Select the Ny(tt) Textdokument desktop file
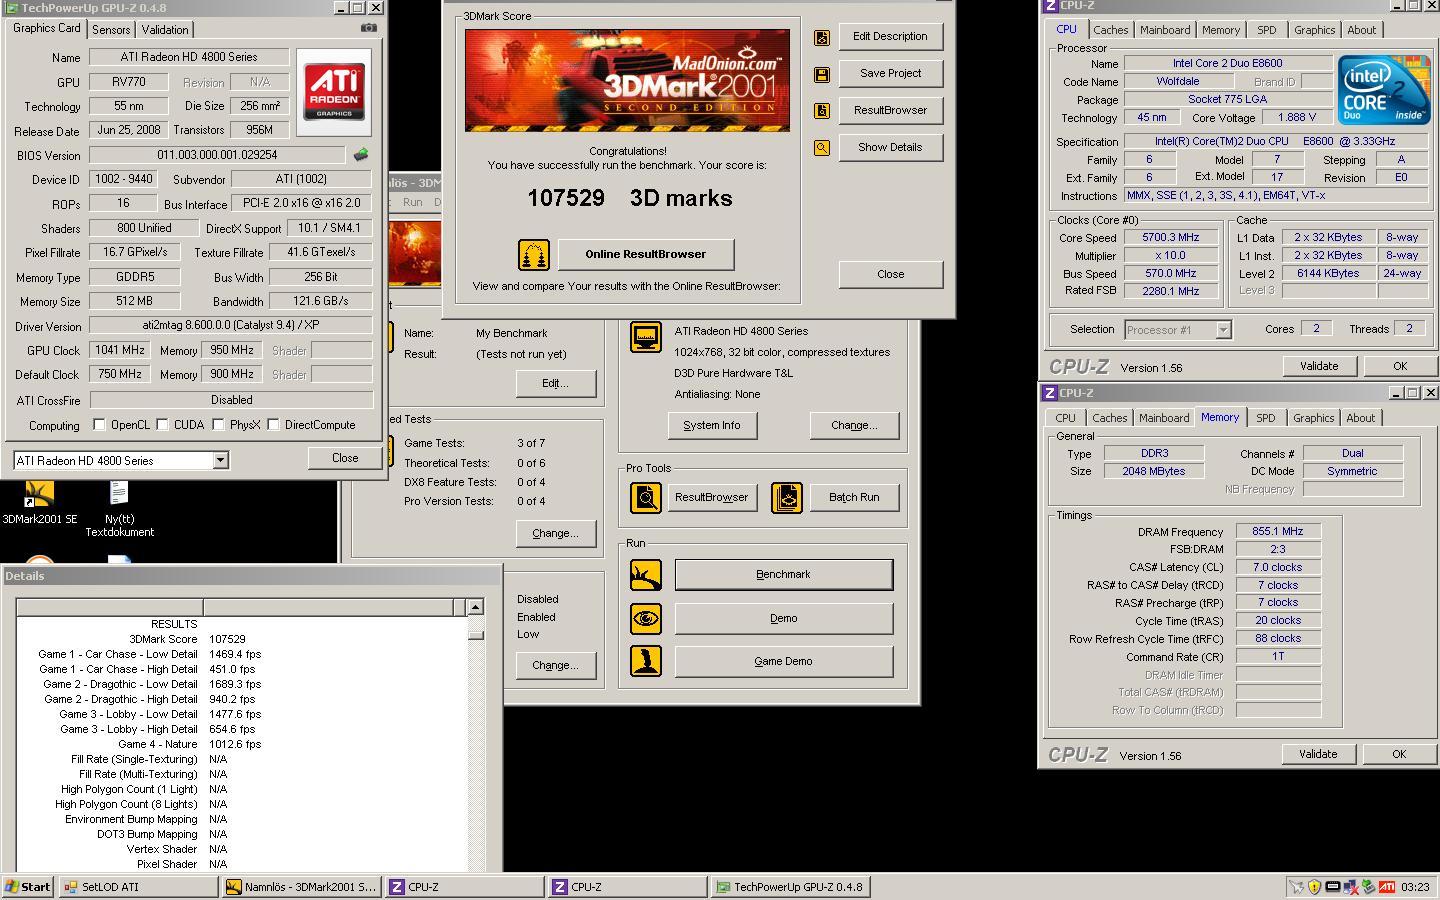Viewport: 1440px width, 900px height. pos(119,509)
